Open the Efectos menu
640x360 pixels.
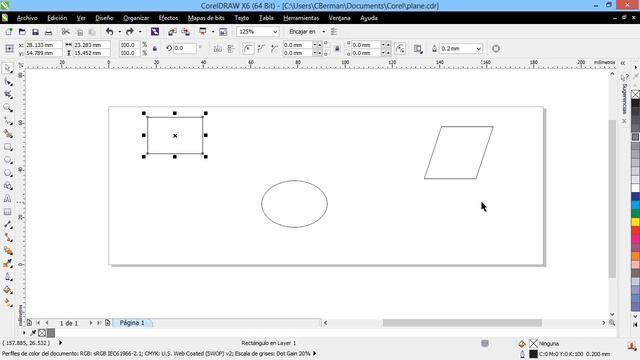(168, 18)
